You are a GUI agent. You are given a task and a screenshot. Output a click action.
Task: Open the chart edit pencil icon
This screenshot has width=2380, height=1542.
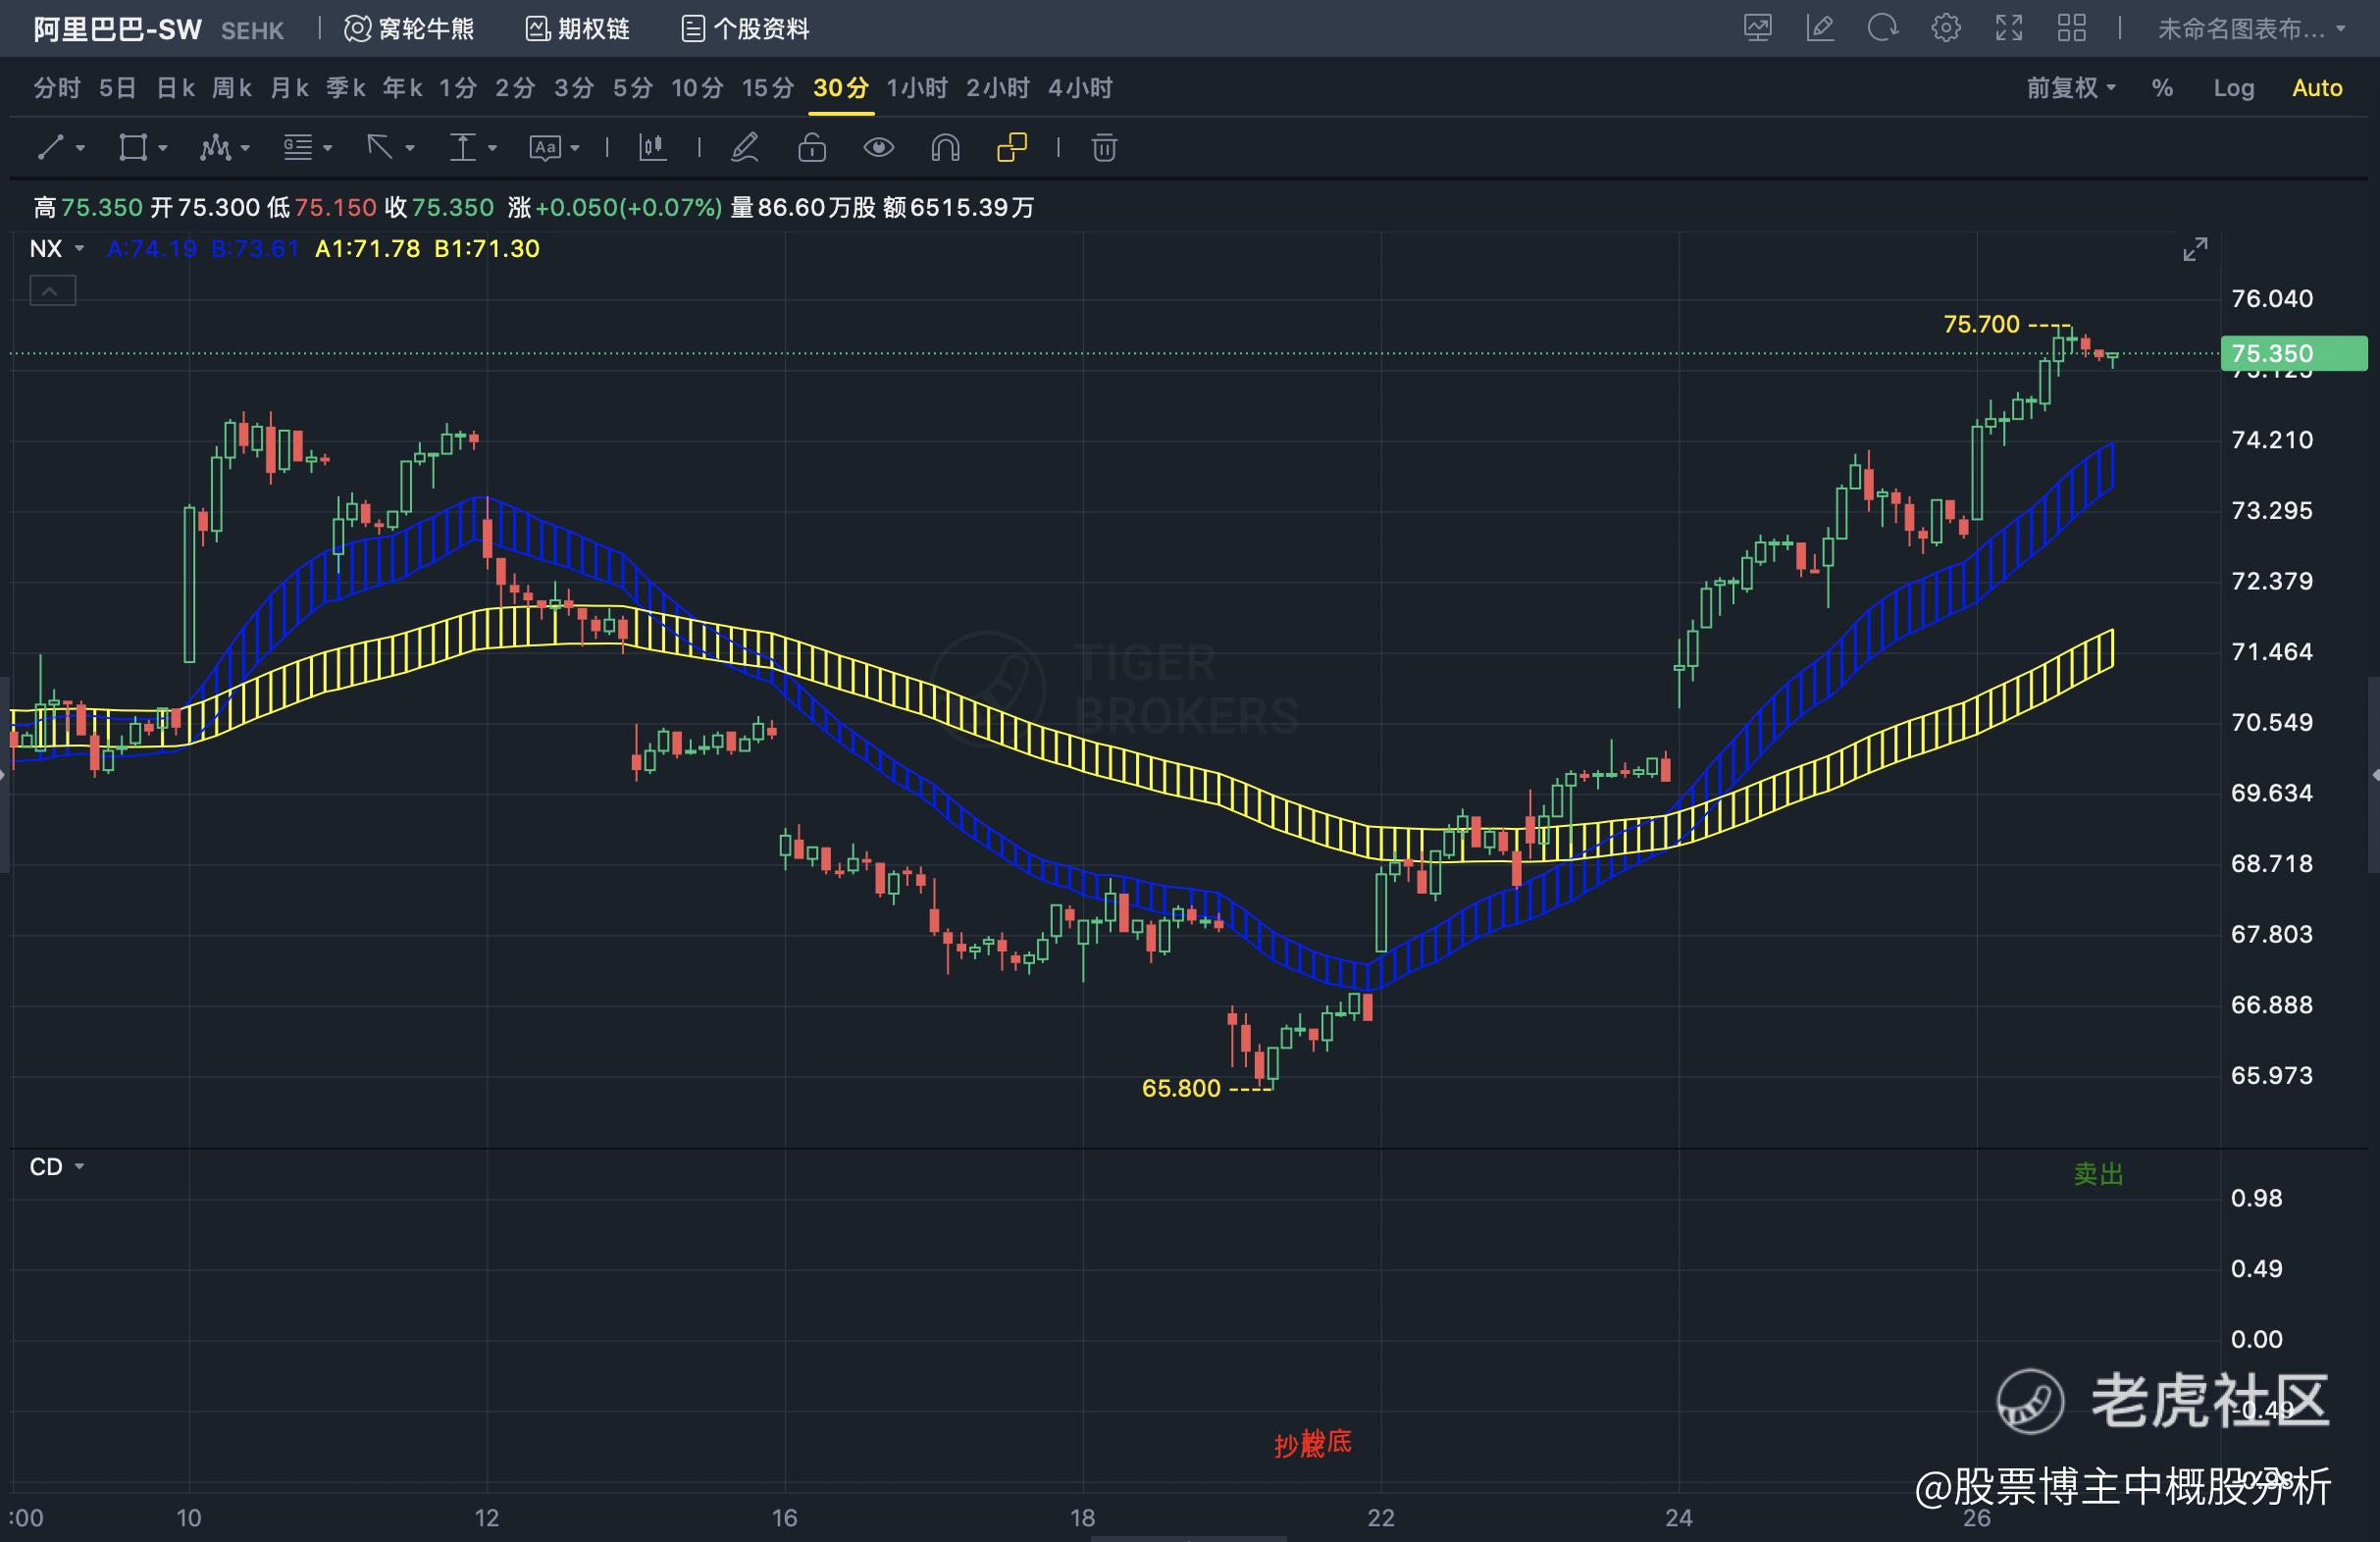[1821, 28]
